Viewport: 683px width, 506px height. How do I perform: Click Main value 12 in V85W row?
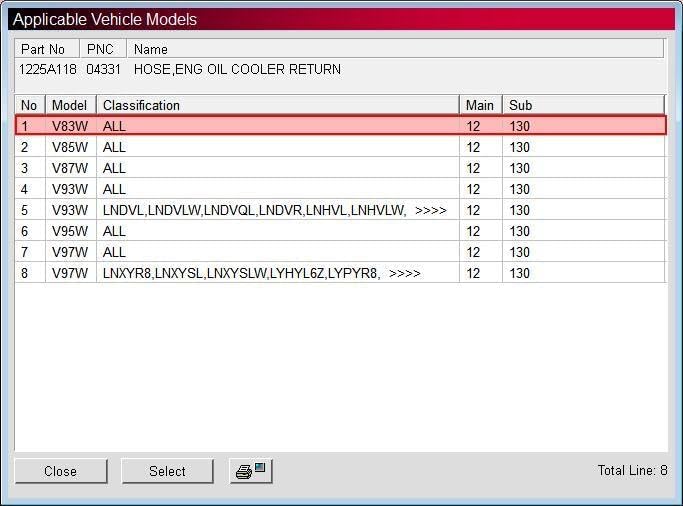coord(473,147)
